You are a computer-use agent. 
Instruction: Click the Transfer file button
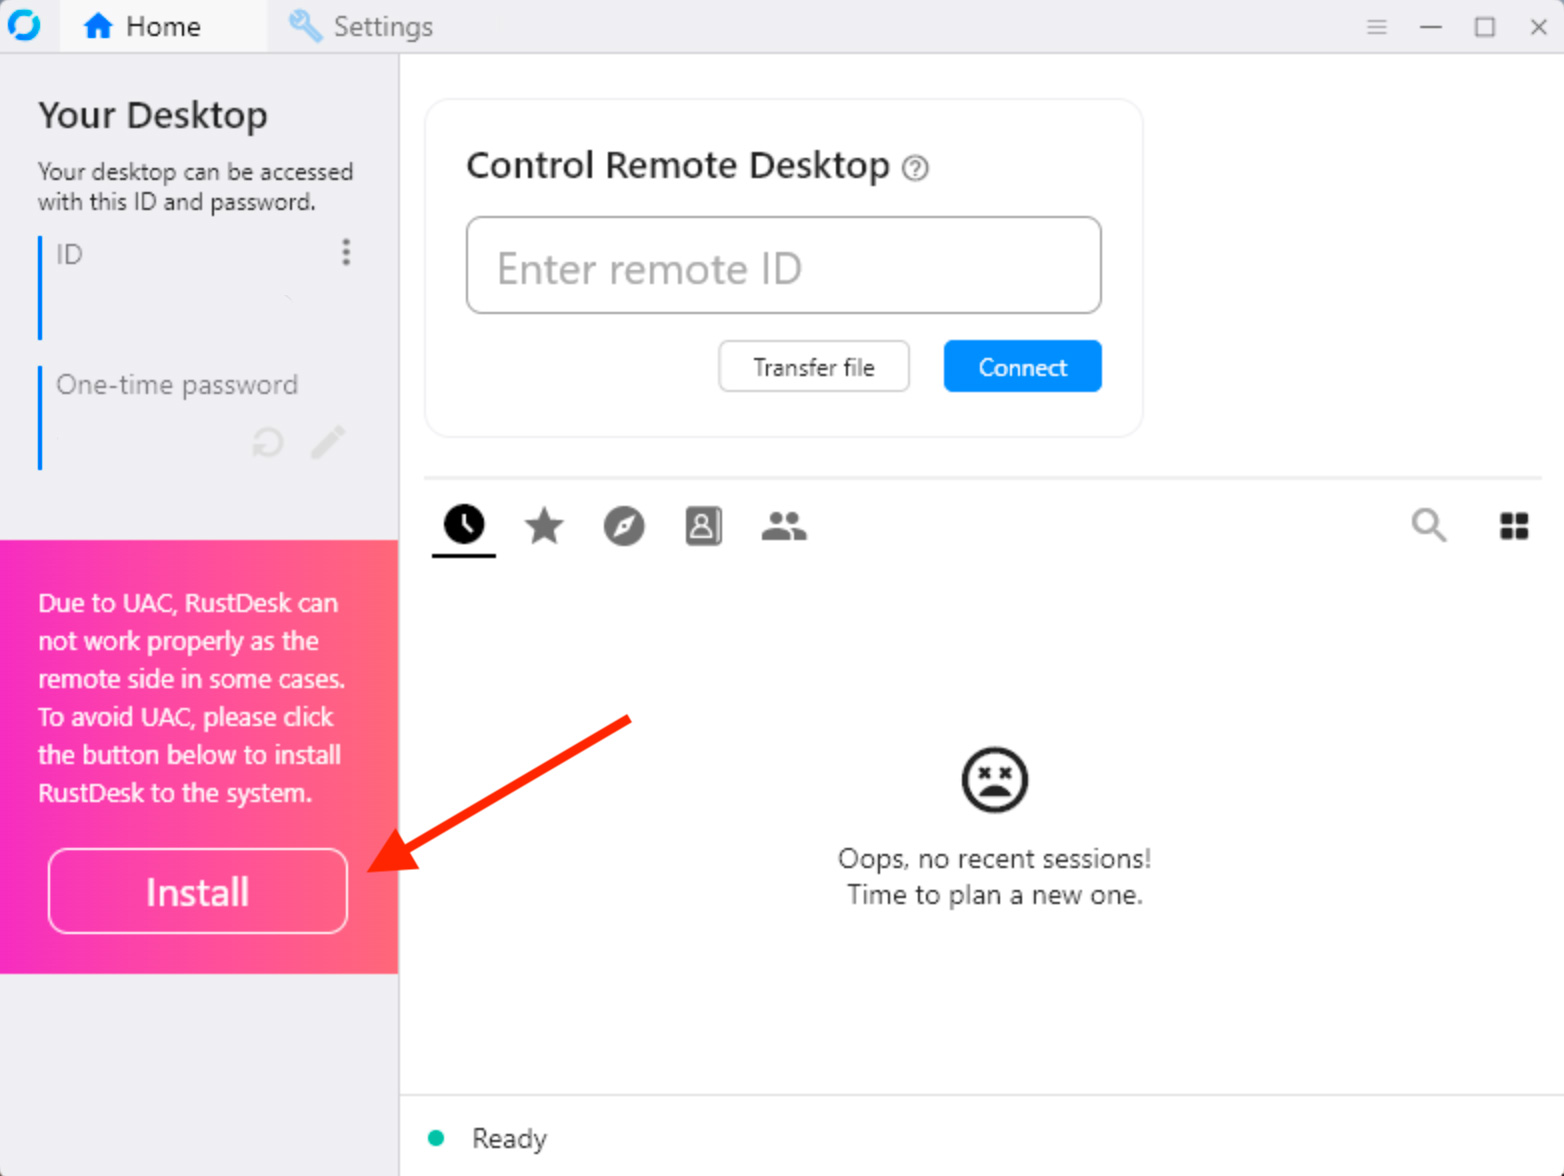813,367
